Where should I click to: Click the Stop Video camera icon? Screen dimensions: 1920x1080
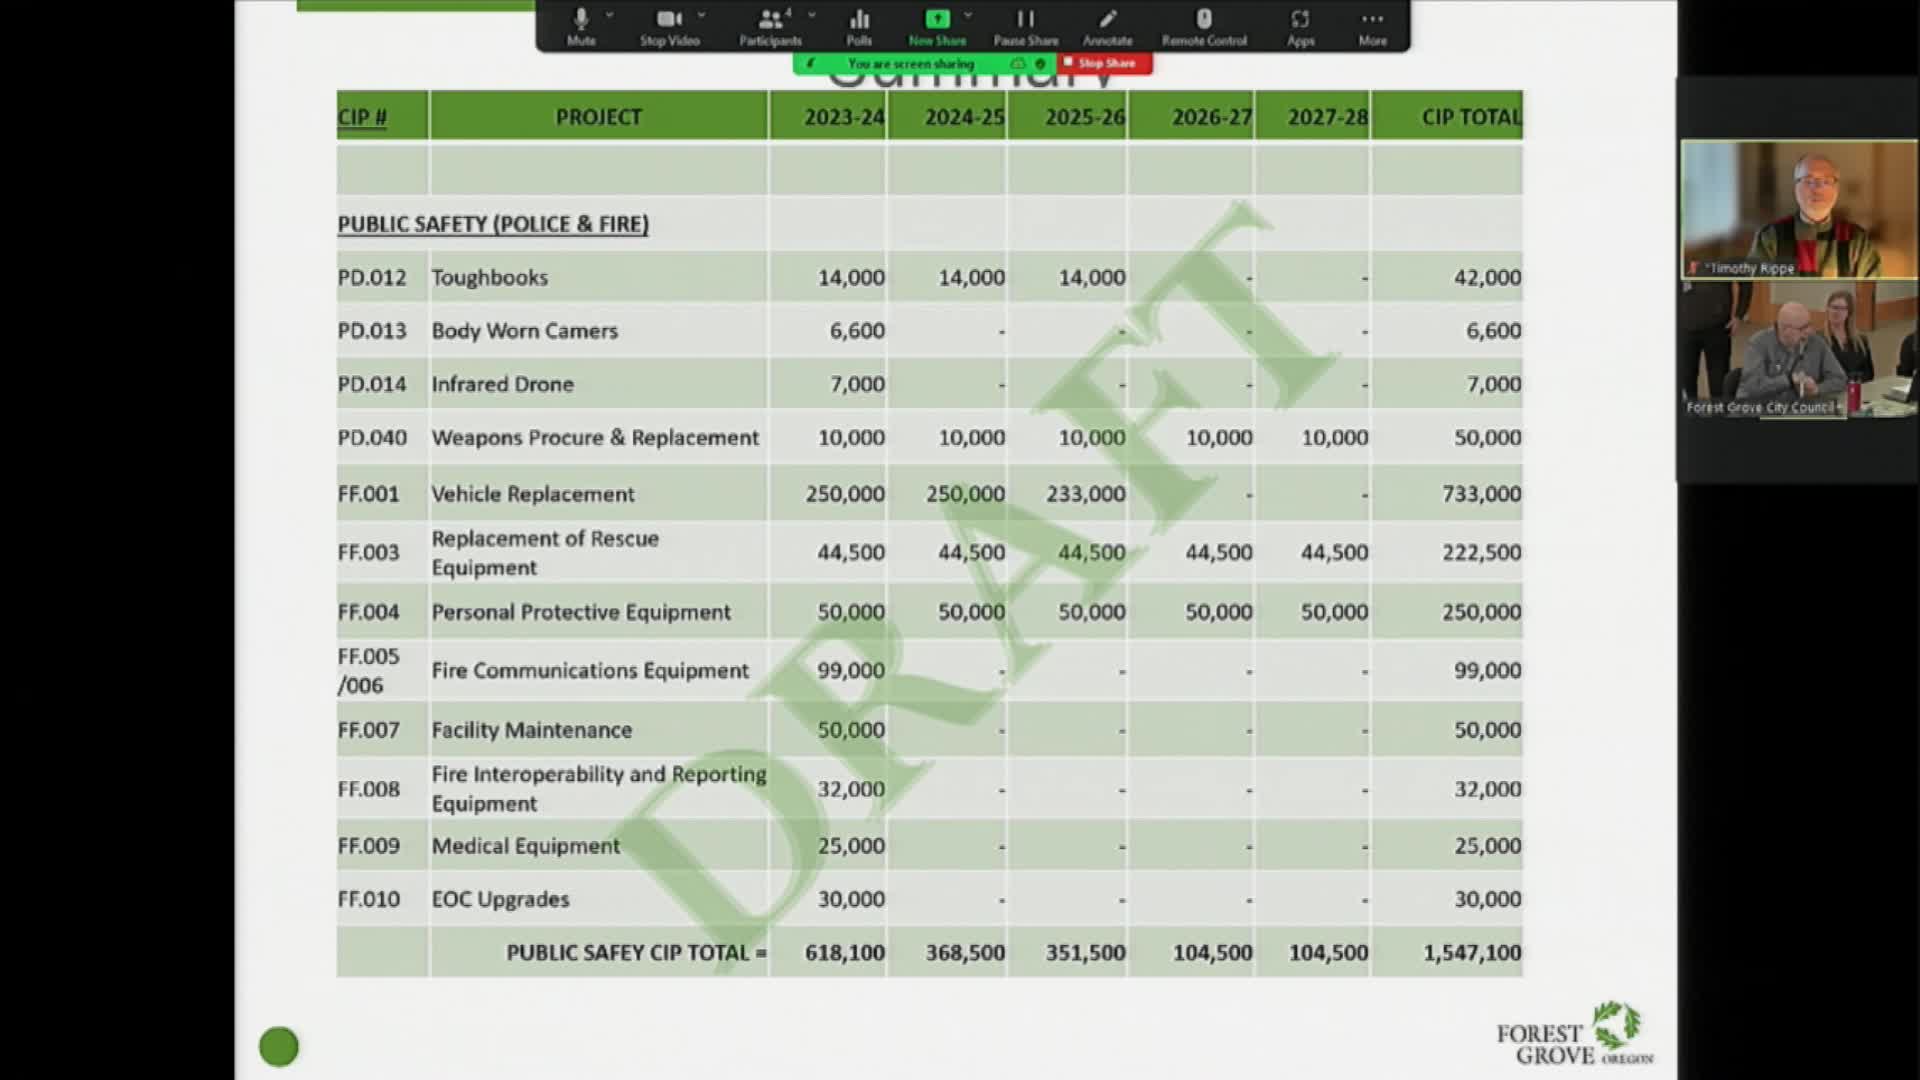tap(669, 26)
